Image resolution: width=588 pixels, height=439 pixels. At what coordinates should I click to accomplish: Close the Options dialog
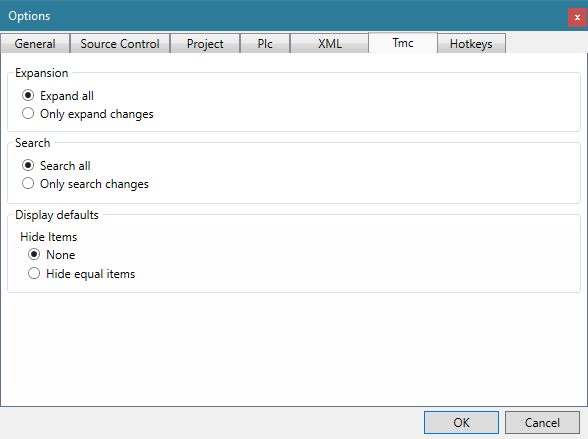(x=578, y=18)
